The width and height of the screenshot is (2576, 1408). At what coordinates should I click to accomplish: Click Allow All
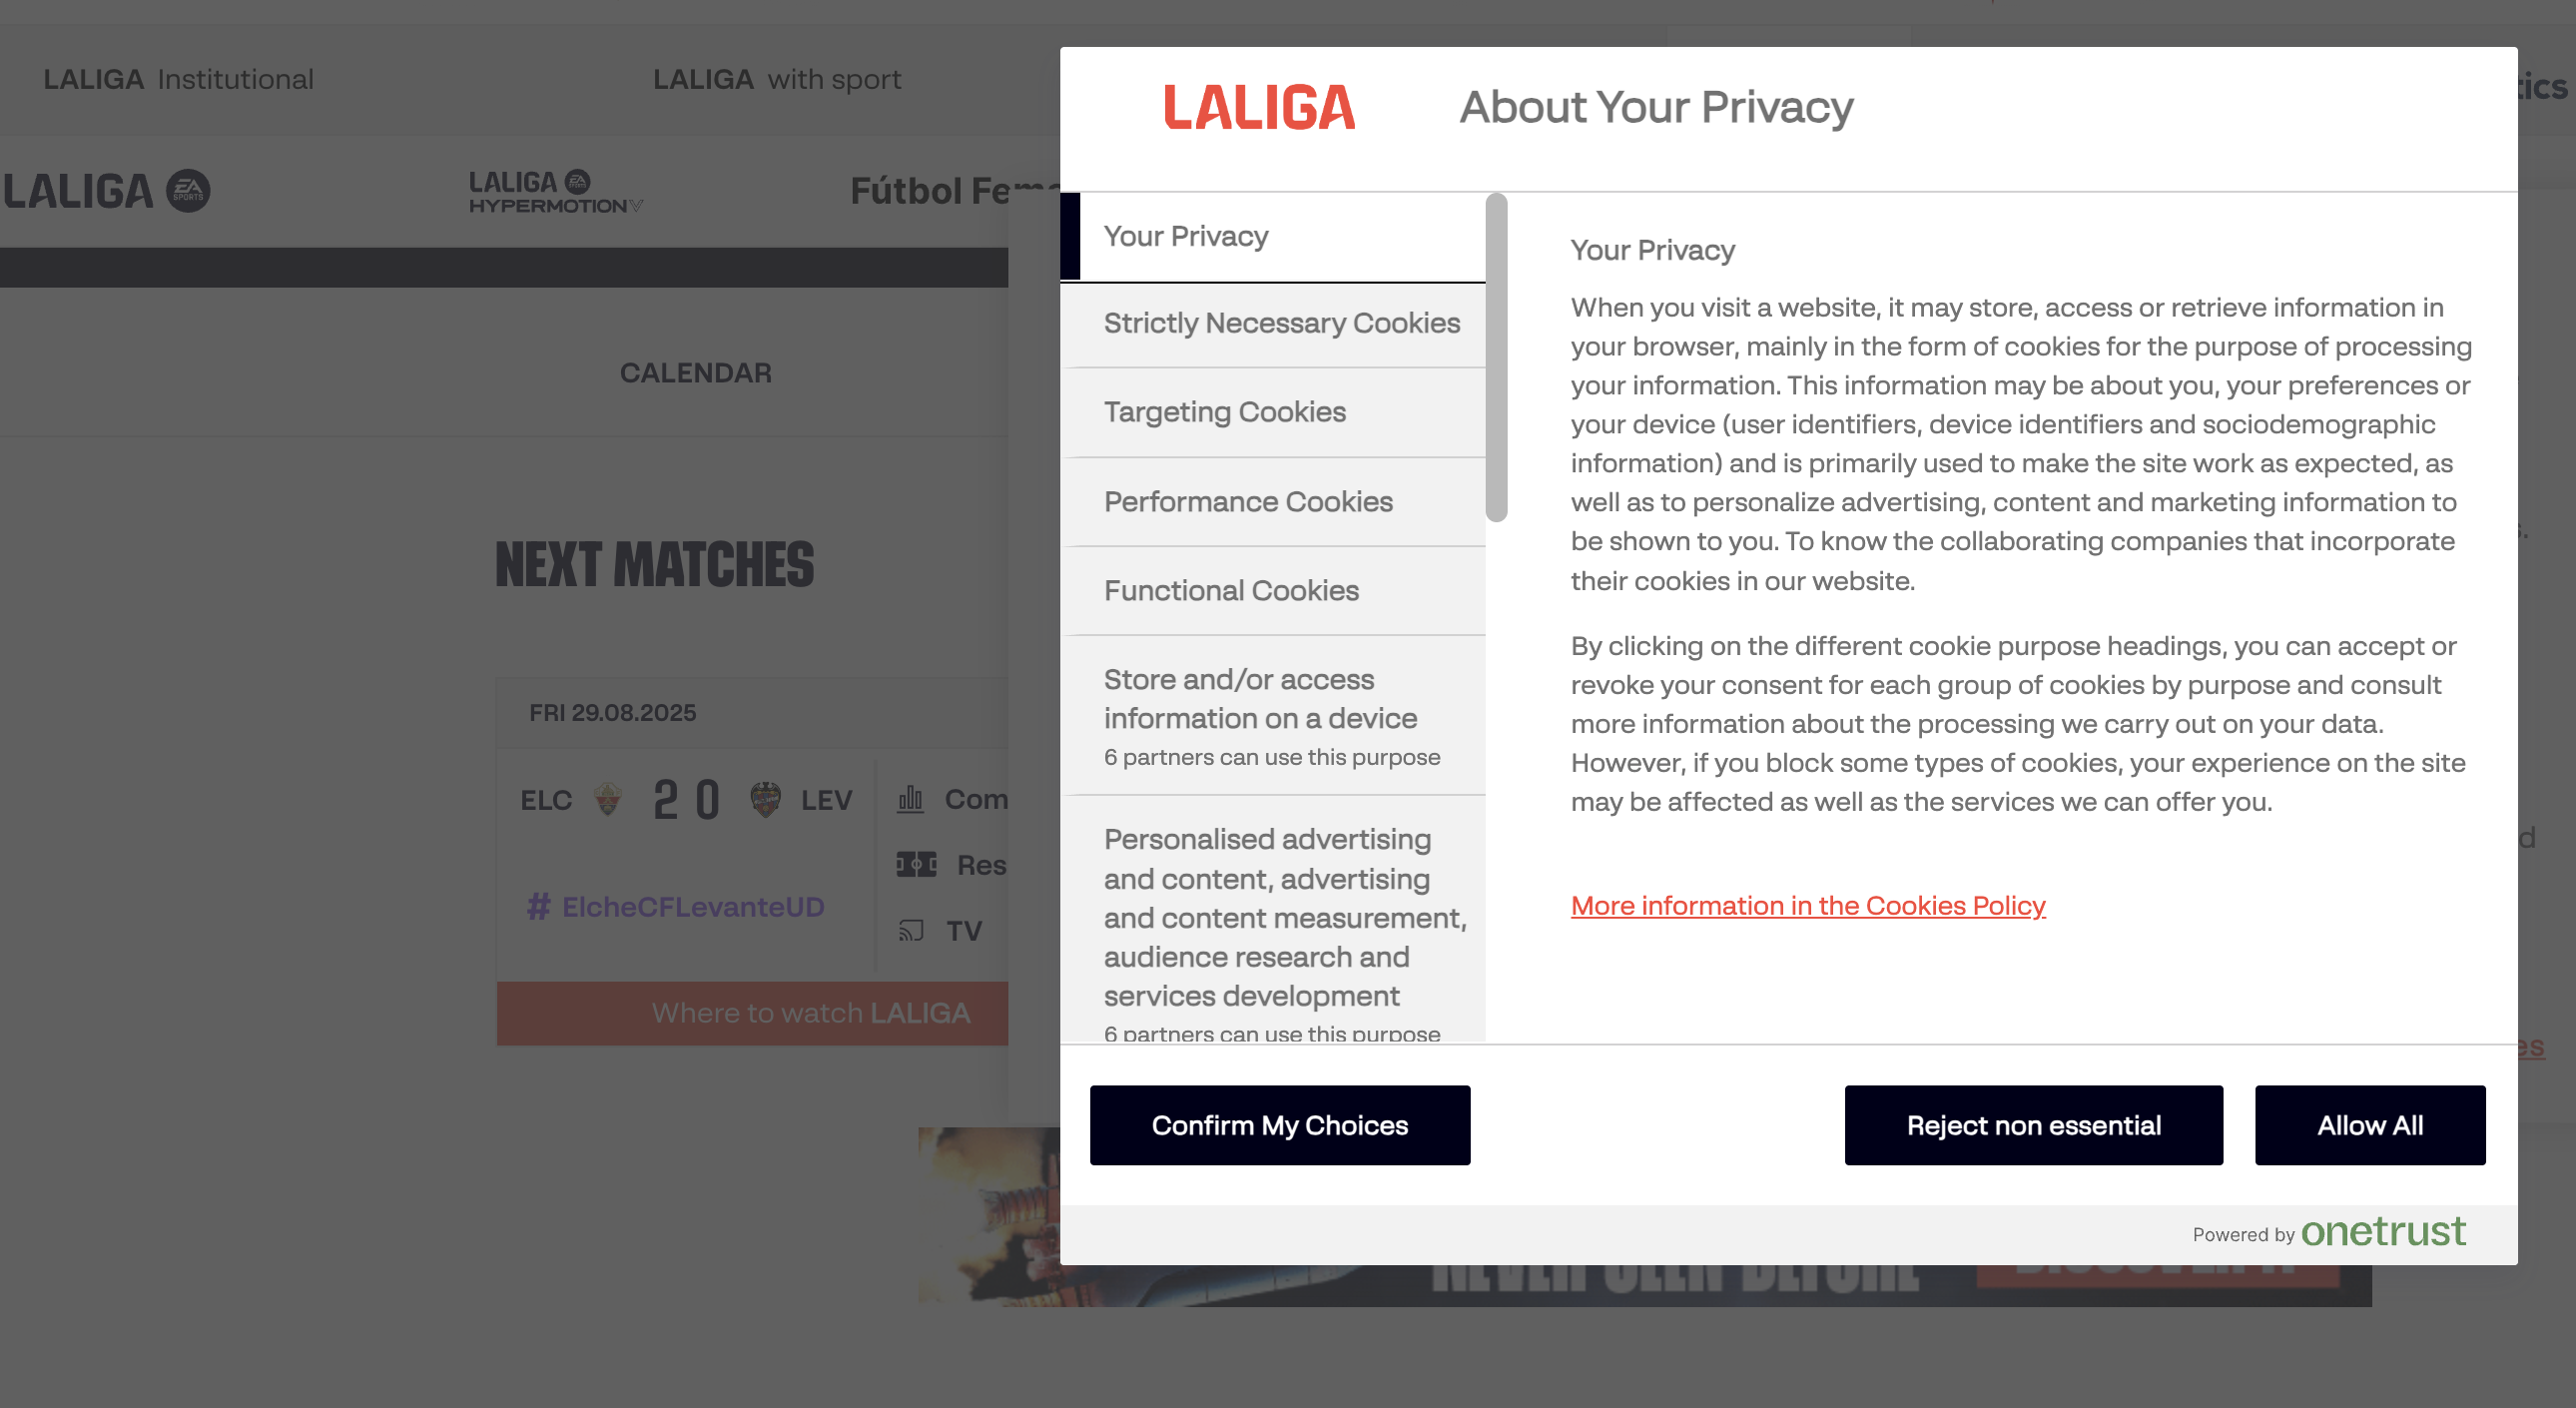coord(2370,1125)
